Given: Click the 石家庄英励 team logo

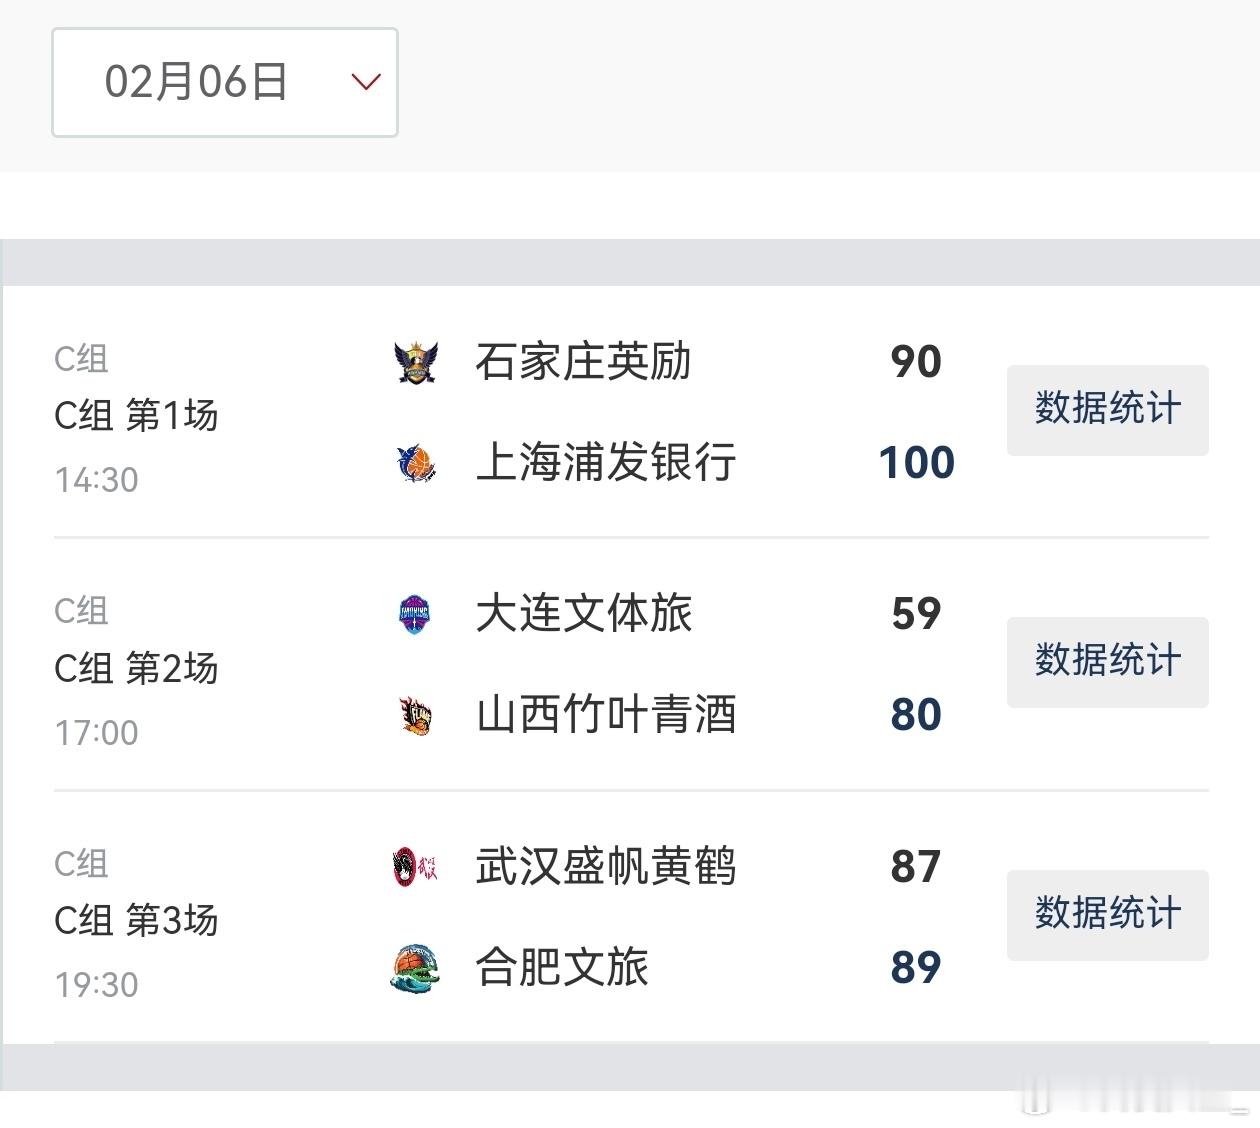Looking at the screenshot, I should click(x=416, y=362).
